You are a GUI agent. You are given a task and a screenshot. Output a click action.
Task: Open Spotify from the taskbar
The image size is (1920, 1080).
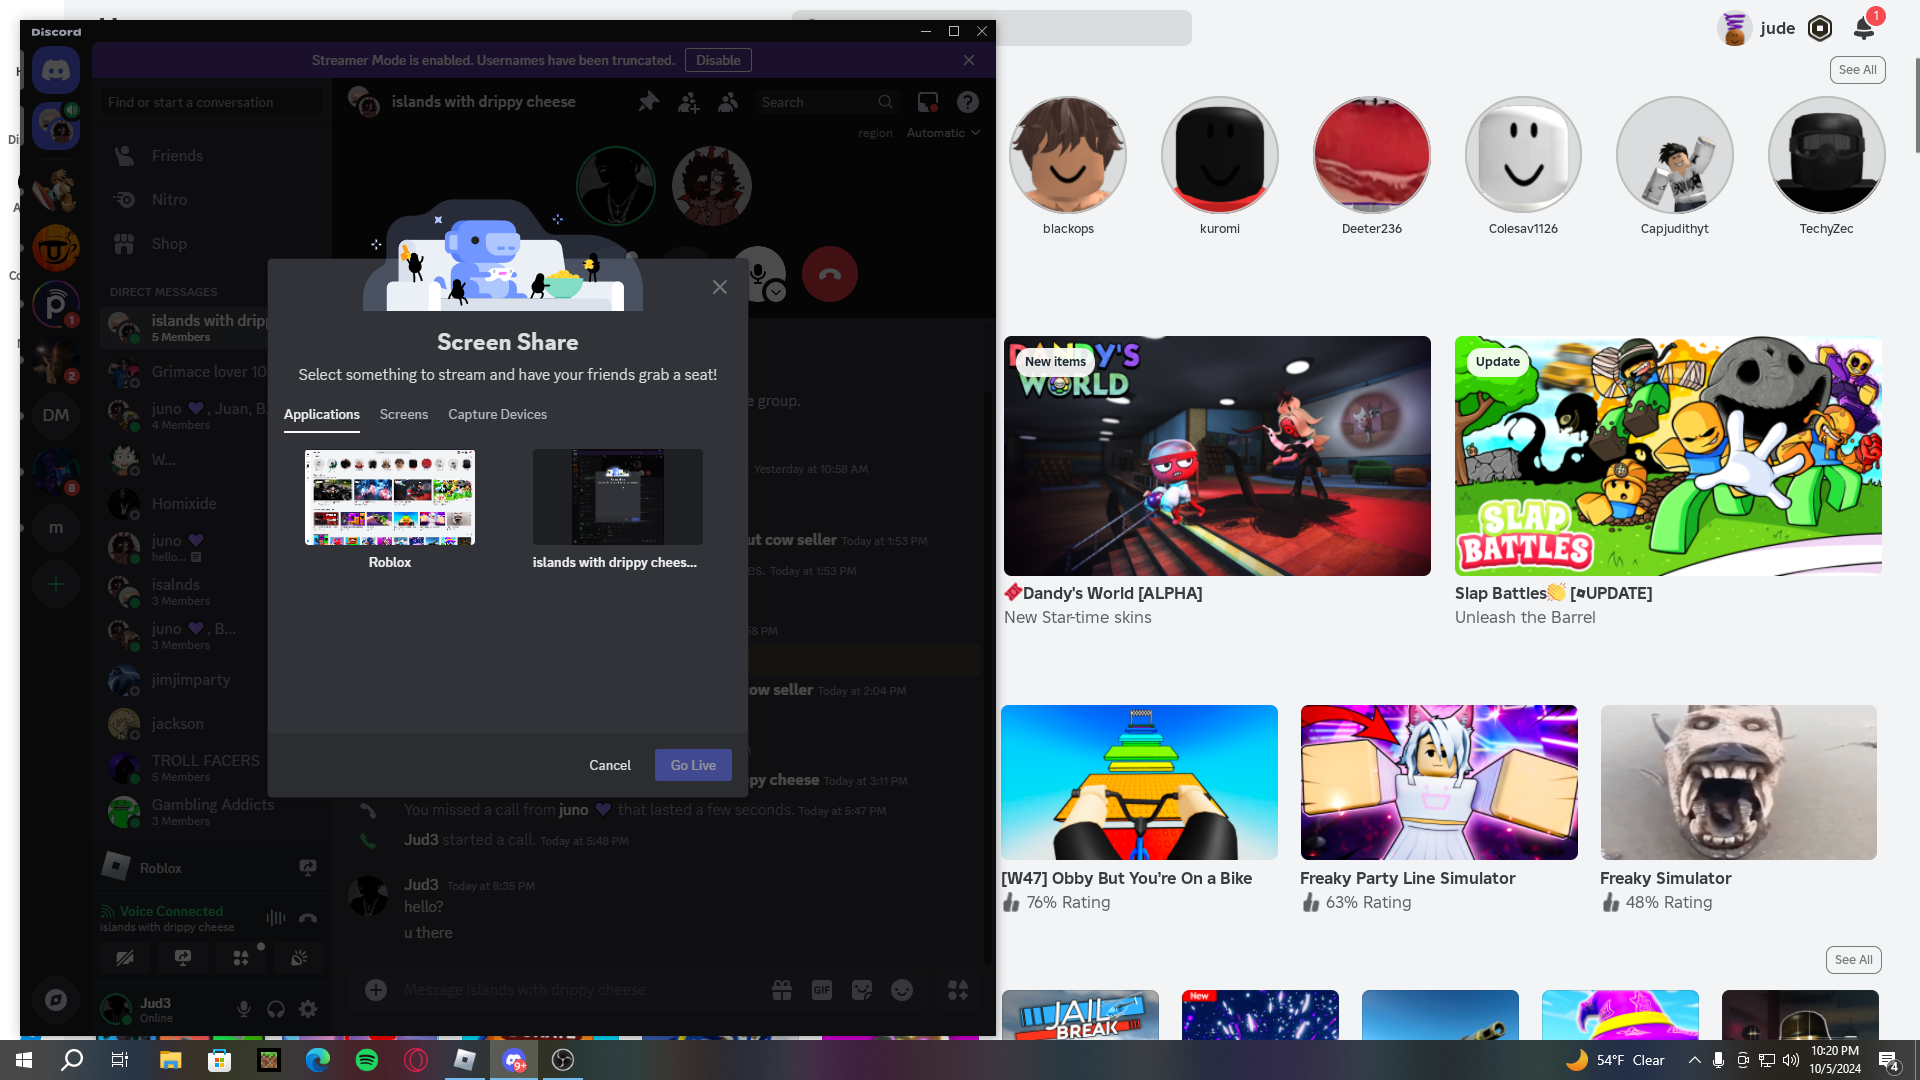click(x=367, y=1060)
